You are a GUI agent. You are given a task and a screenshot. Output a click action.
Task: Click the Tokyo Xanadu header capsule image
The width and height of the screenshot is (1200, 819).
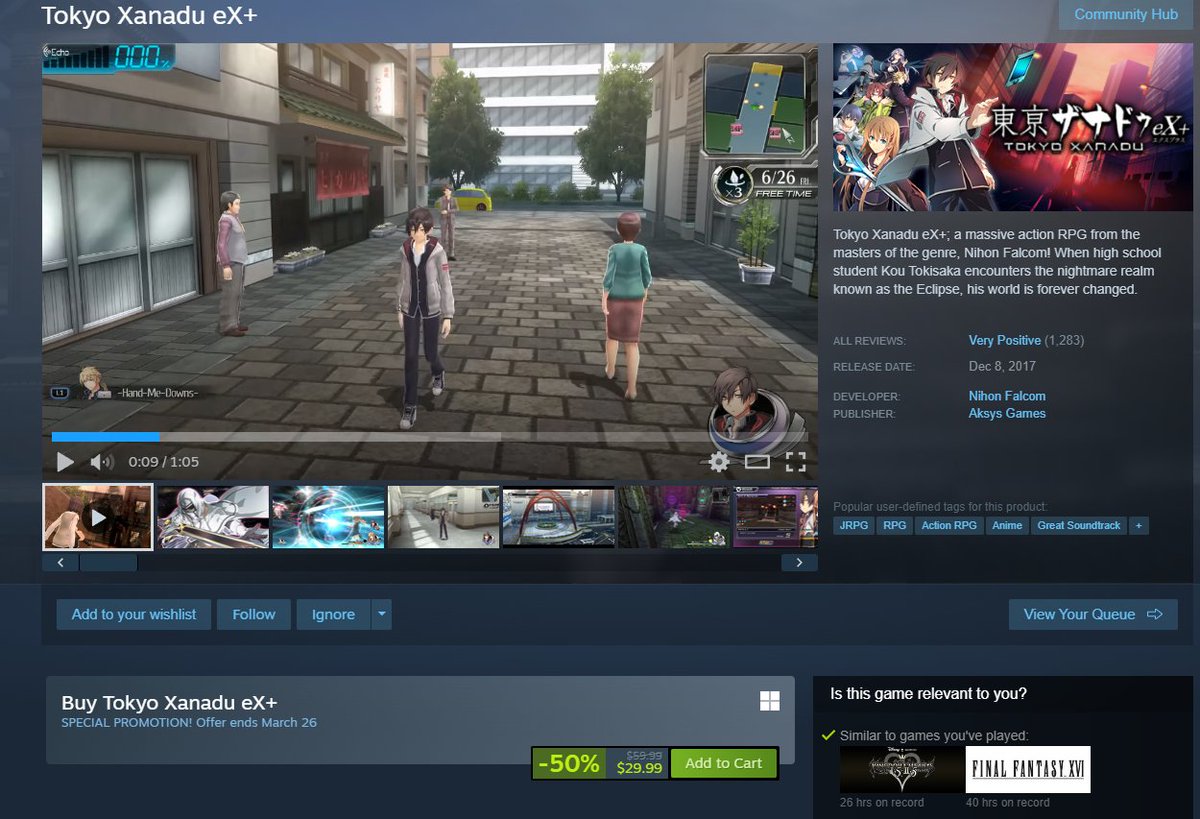(1013, 127)
